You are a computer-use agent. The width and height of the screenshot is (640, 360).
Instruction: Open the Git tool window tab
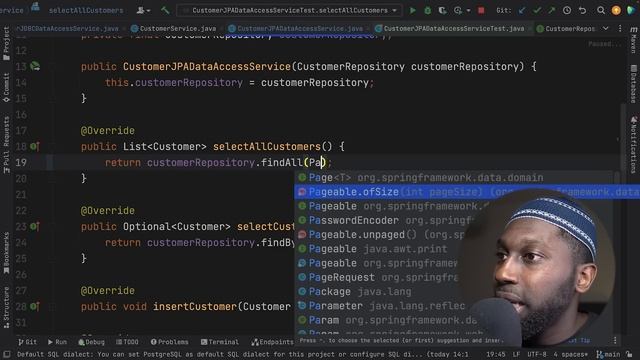[27, 342]
